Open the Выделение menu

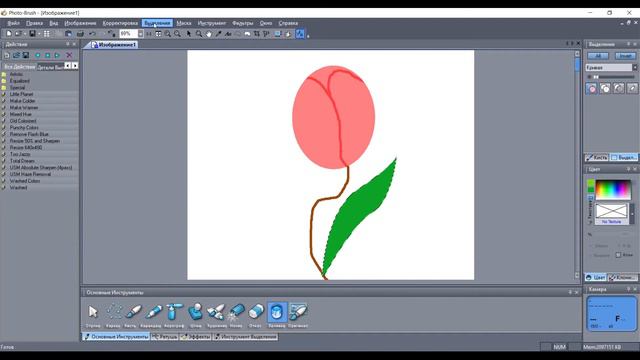[157, 23]
